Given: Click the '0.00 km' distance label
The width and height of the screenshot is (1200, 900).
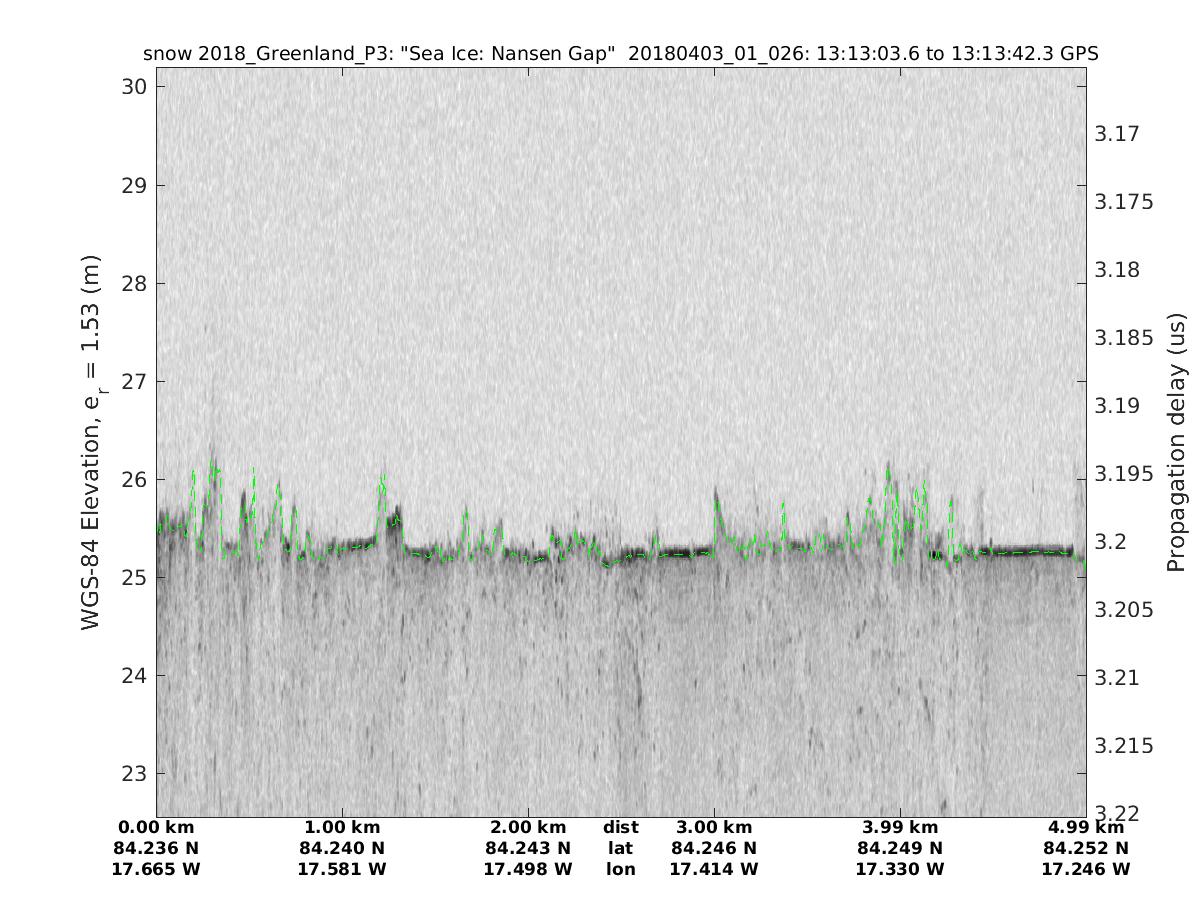Looking at the screenshot, I should [156, 828].
